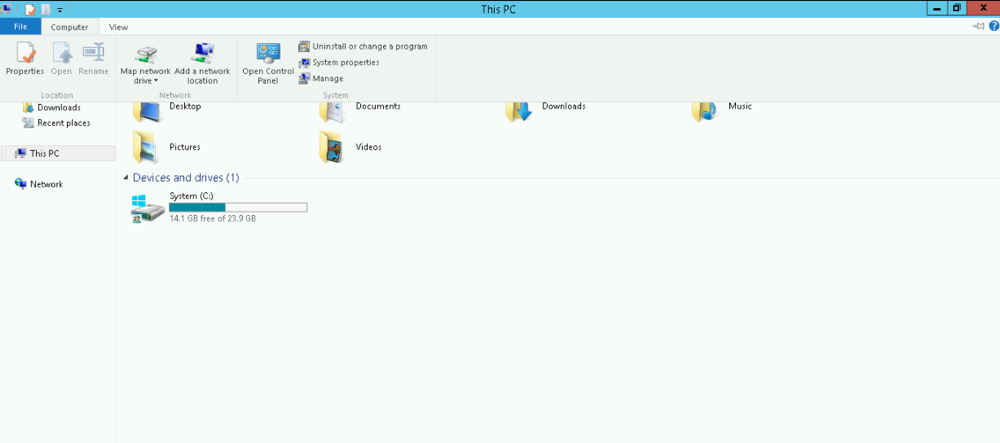
Task: Switch to the Computer ribbon tab
Action: click(x=70, y=27)
